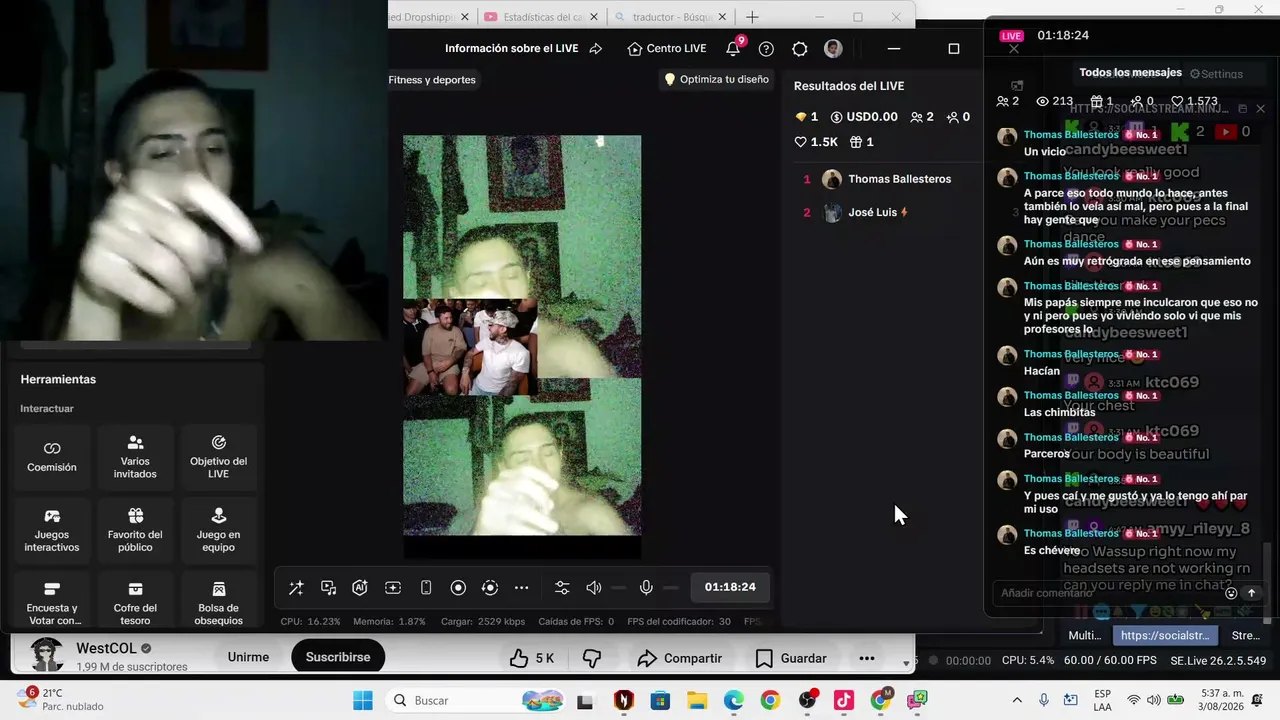Image resolution: width=1280 pixels, height=720 pixels.
Task: Click the Unirme button
Action: pos(248,657)
